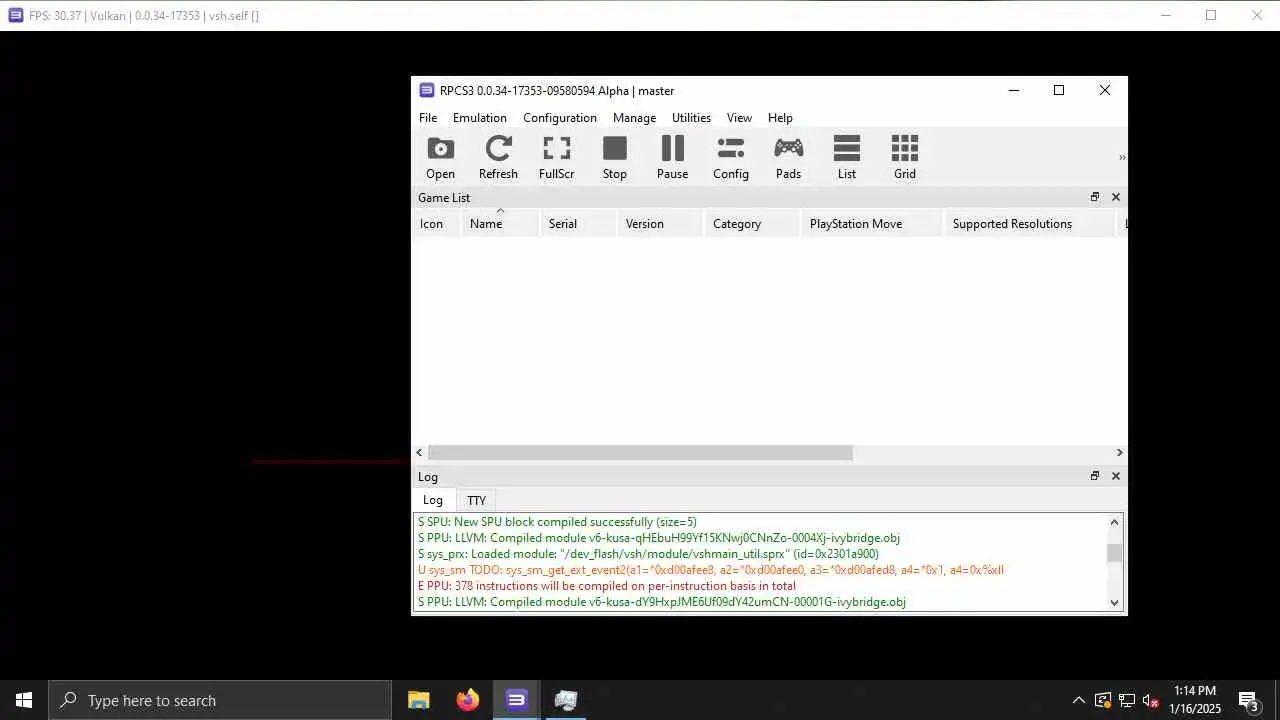1280x720 pixels.
Task: Open the Emulation menu
Action: coord(479,118)
